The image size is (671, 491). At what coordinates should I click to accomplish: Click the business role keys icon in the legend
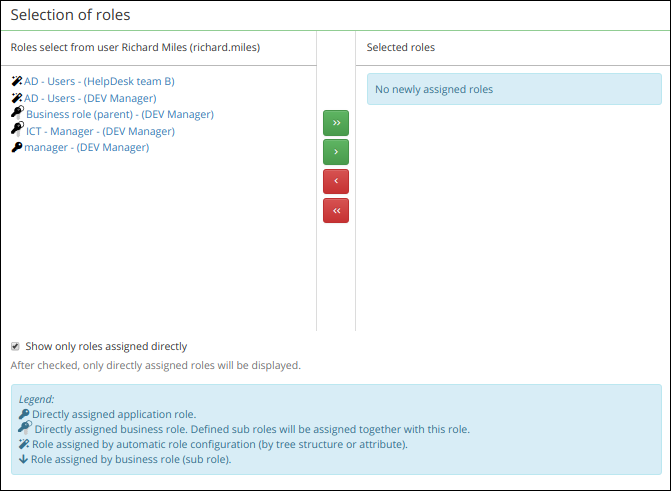click(25, 428)
